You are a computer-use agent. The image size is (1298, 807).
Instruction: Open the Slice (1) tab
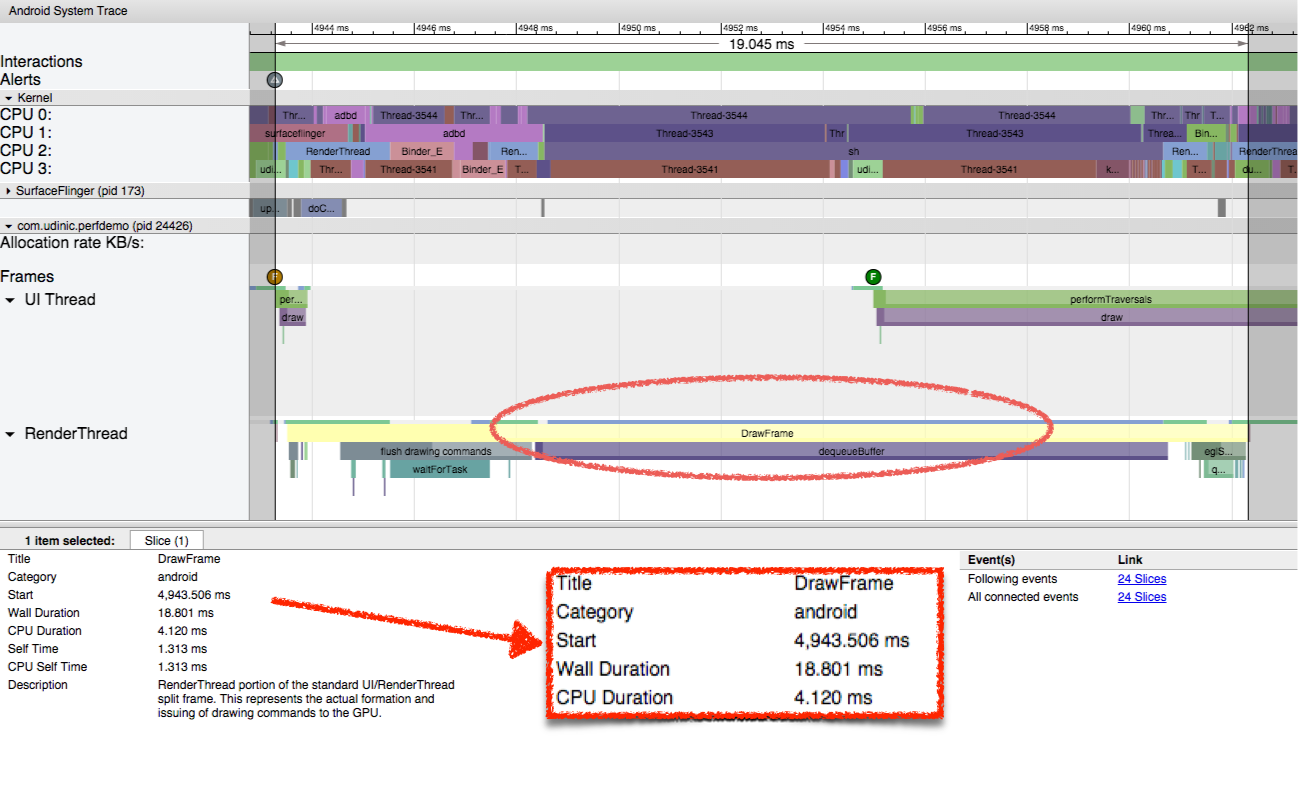[166, 540]
